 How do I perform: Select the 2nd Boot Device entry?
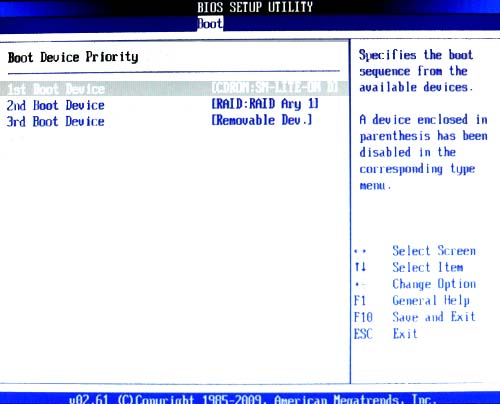[56, 105]
